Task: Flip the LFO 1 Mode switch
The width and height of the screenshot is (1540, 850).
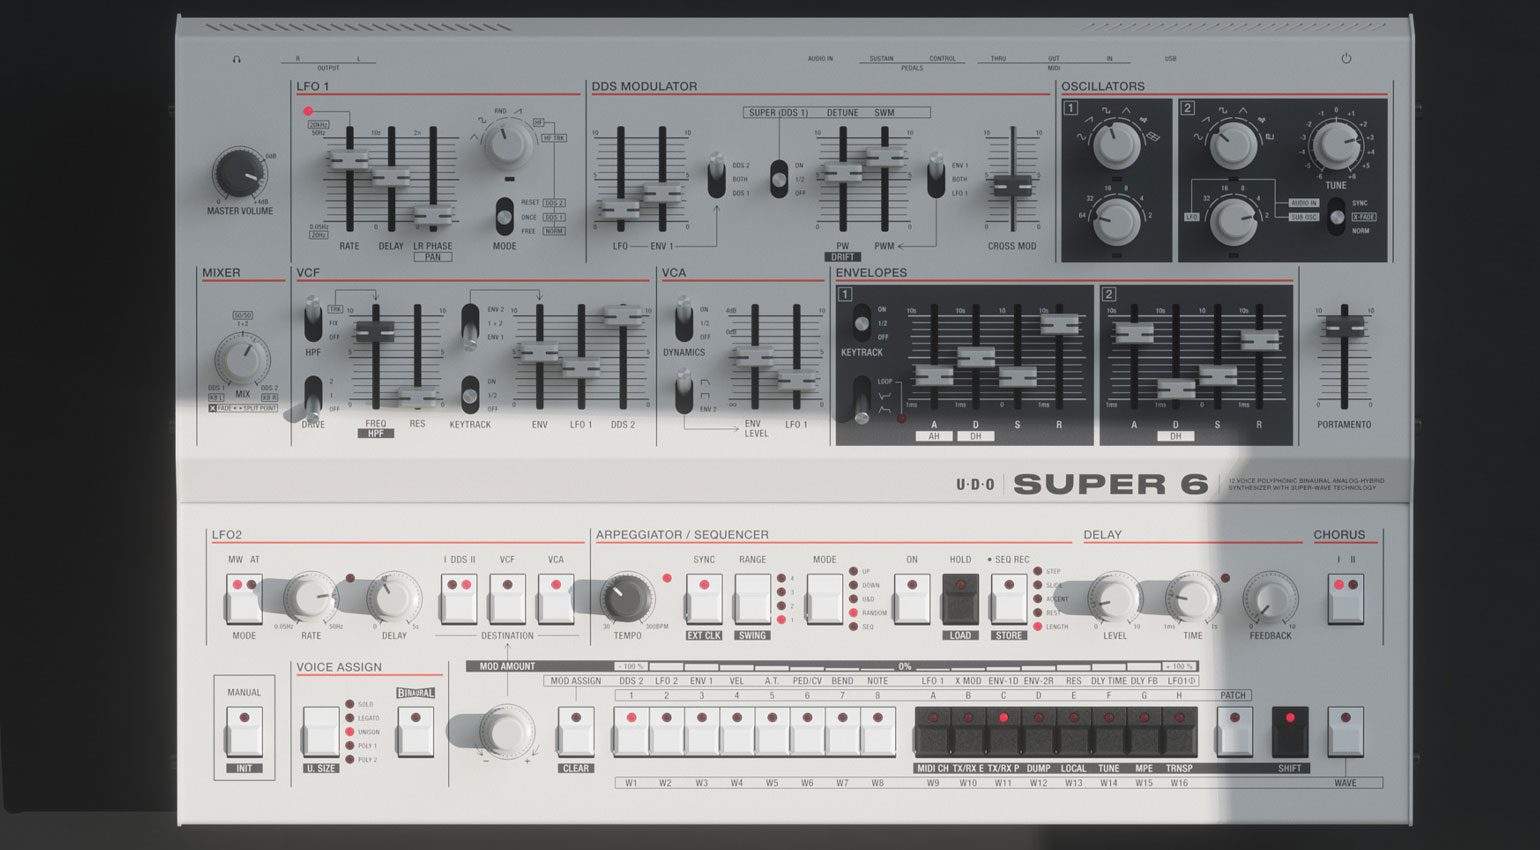Action: (x=505, y=216)
